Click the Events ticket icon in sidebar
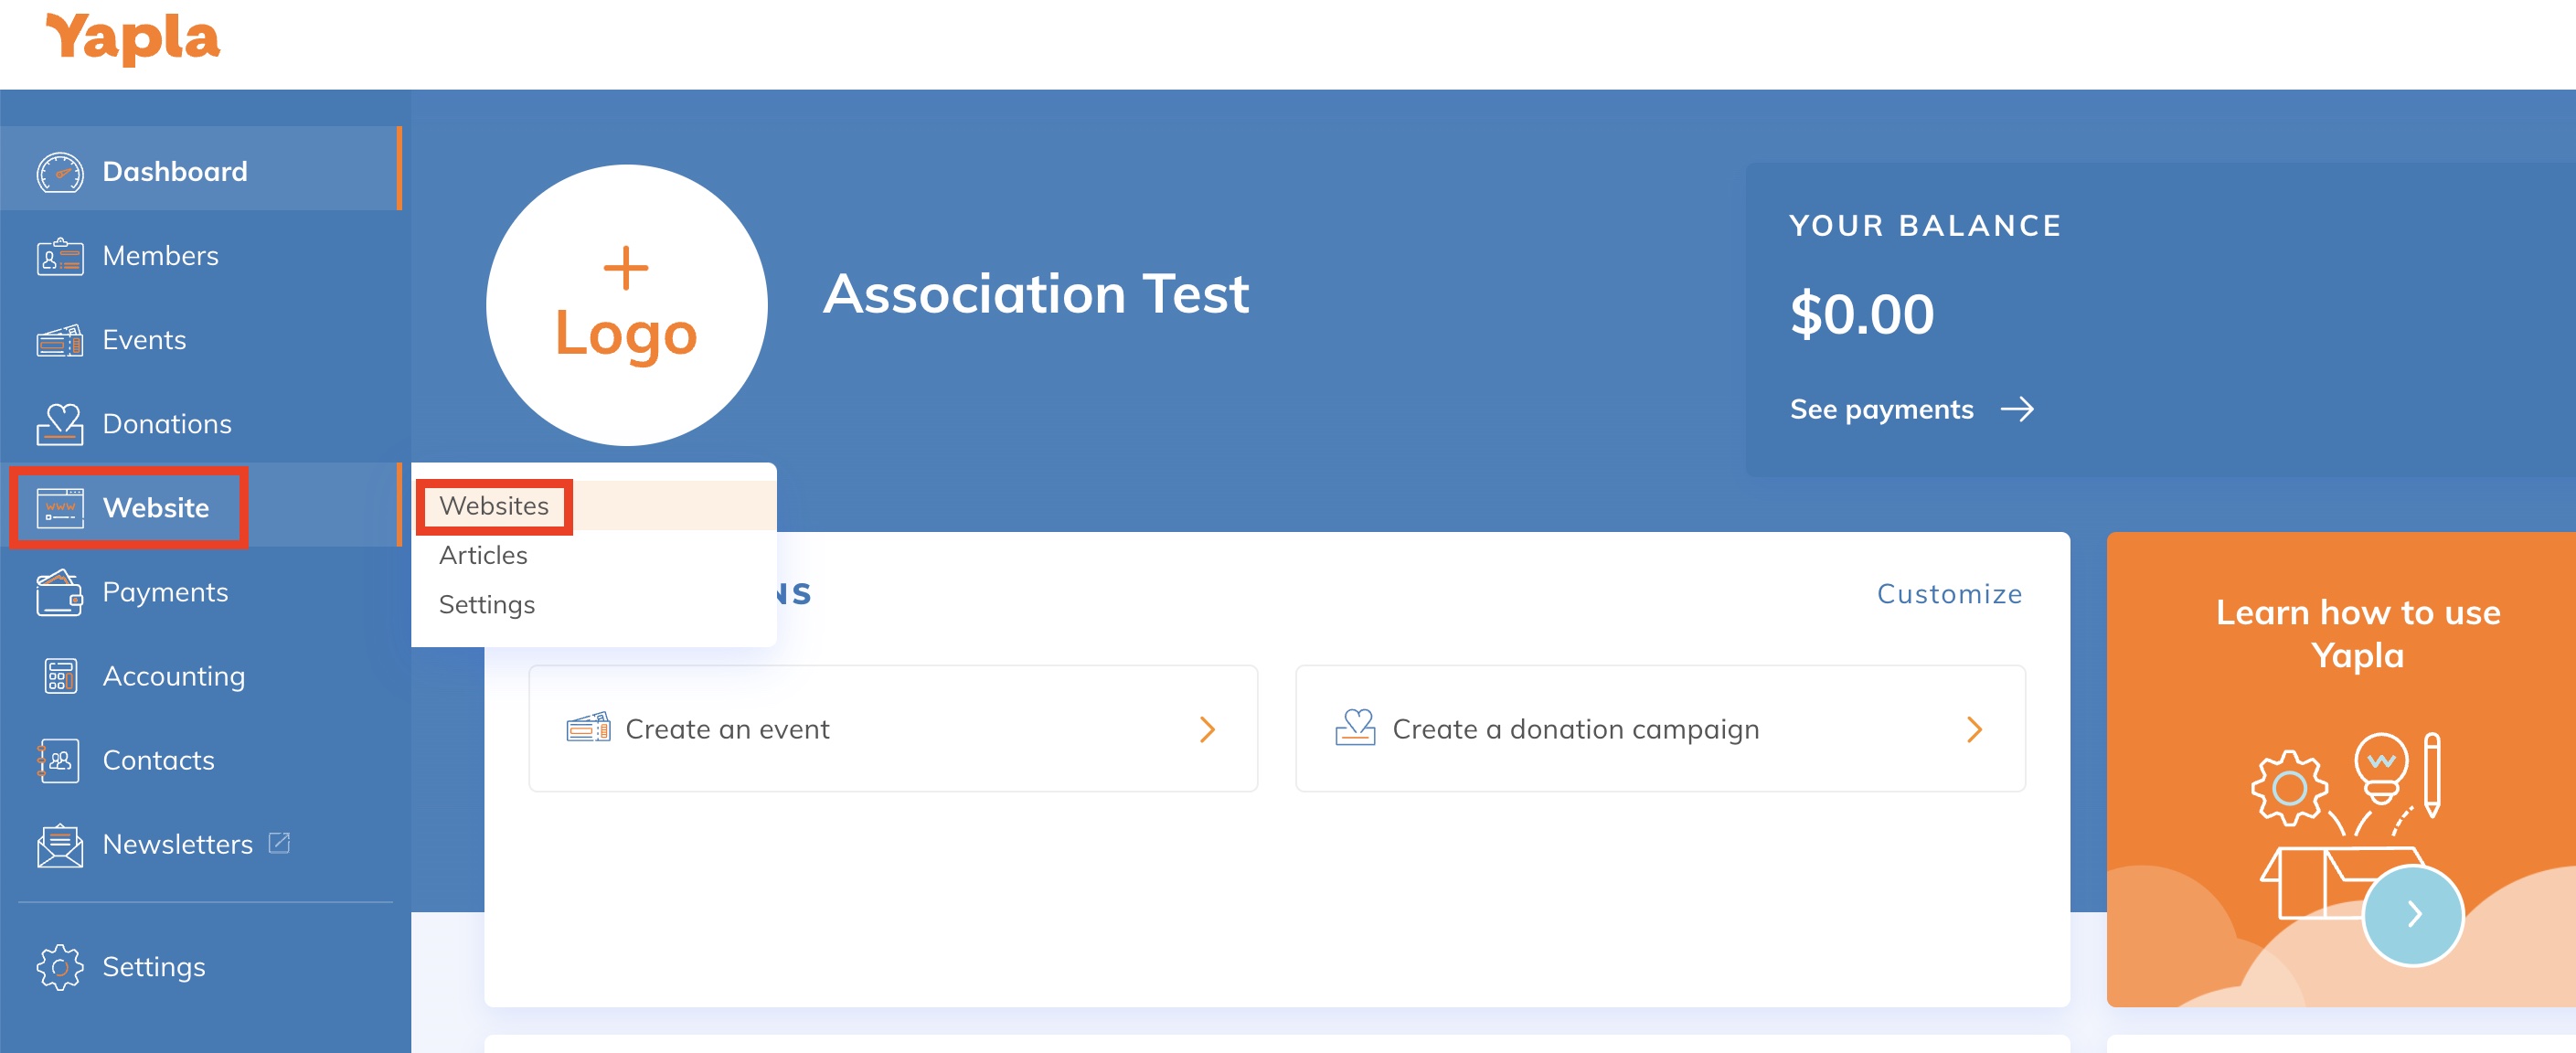Viewport: 2576px width, 1053px height. pyautogui.click(x=60, y=340)
